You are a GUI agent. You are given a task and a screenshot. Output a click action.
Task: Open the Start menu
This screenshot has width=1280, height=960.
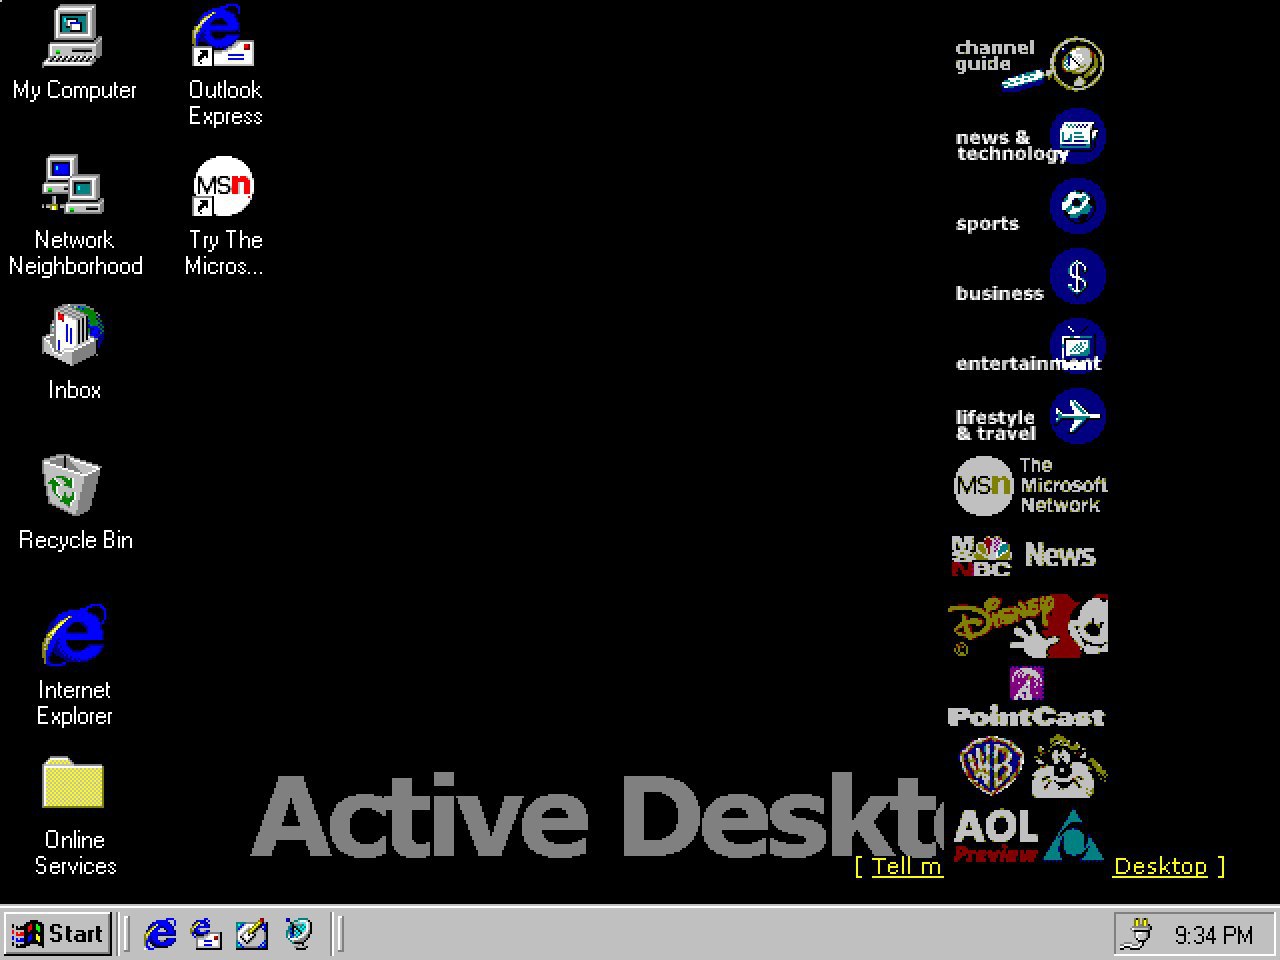click(x=57, y=933)
